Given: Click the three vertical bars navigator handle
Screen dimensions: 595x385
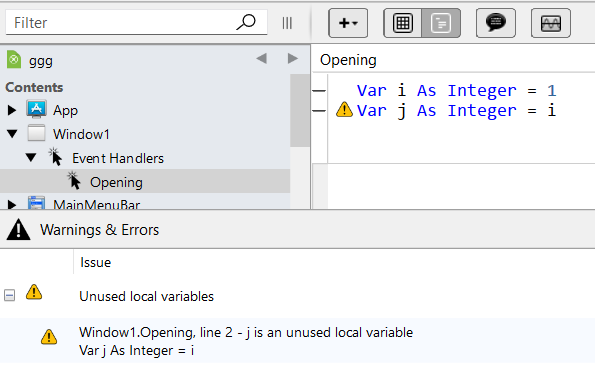Looking at the screenshot, I should 287,23.
